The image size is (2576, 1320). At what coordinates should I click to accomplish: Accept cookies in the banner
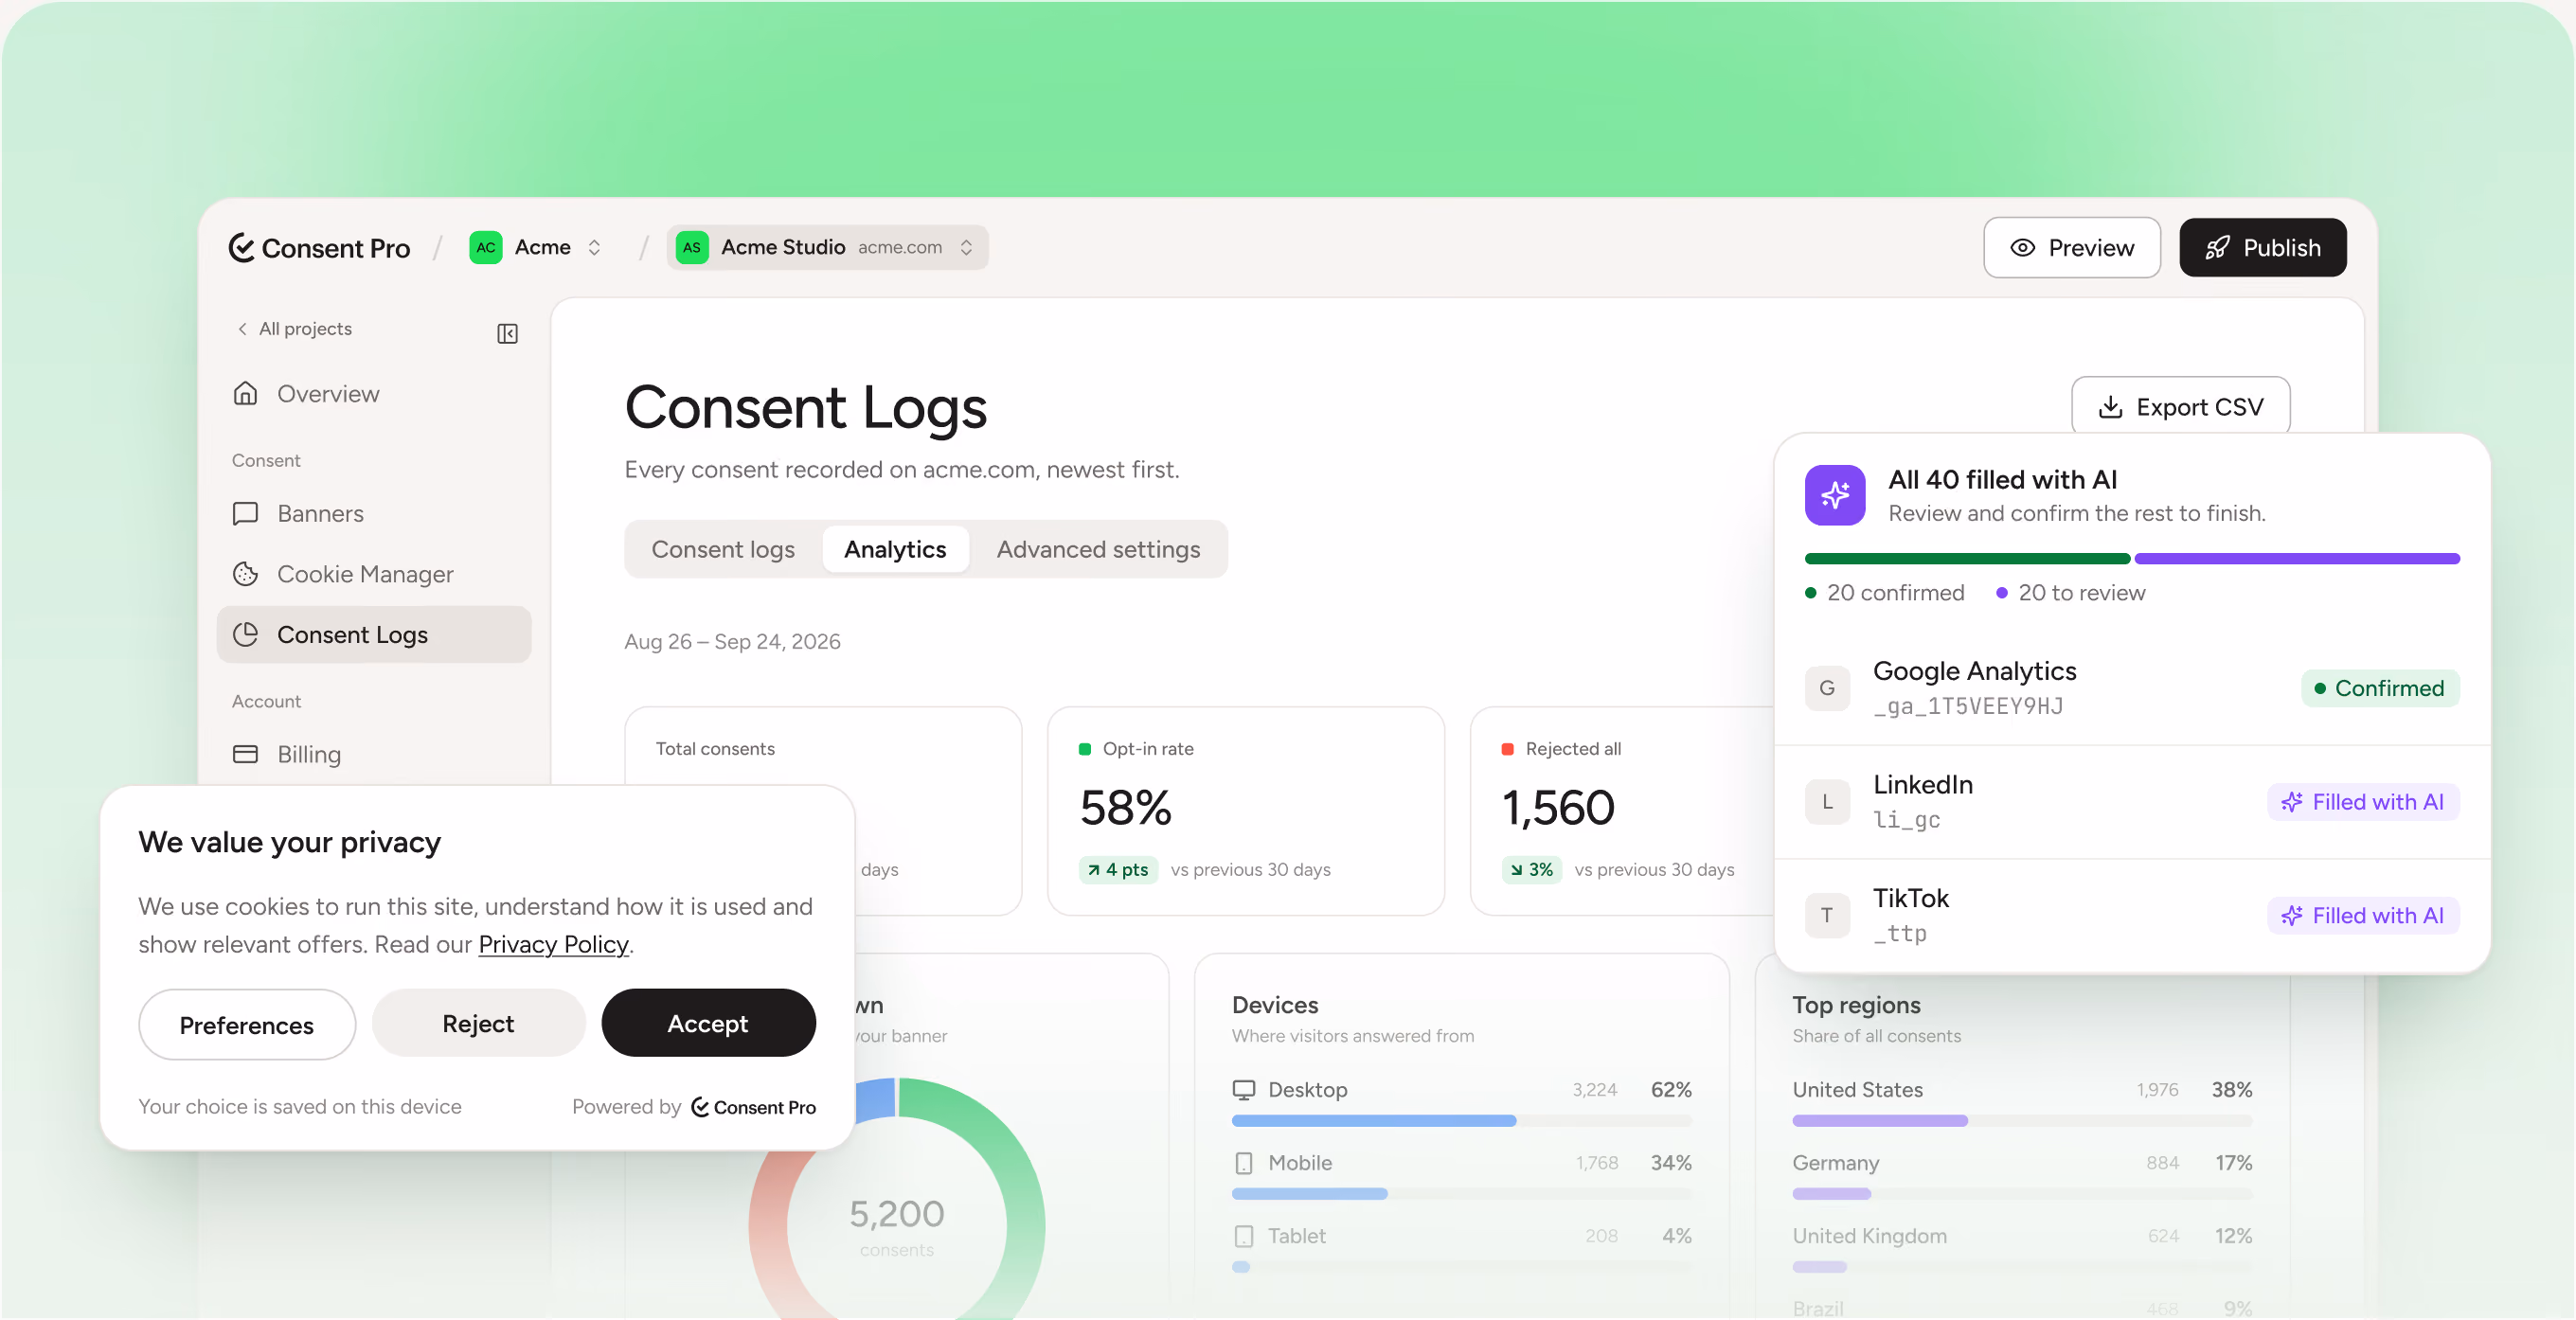coord(708,1023)
